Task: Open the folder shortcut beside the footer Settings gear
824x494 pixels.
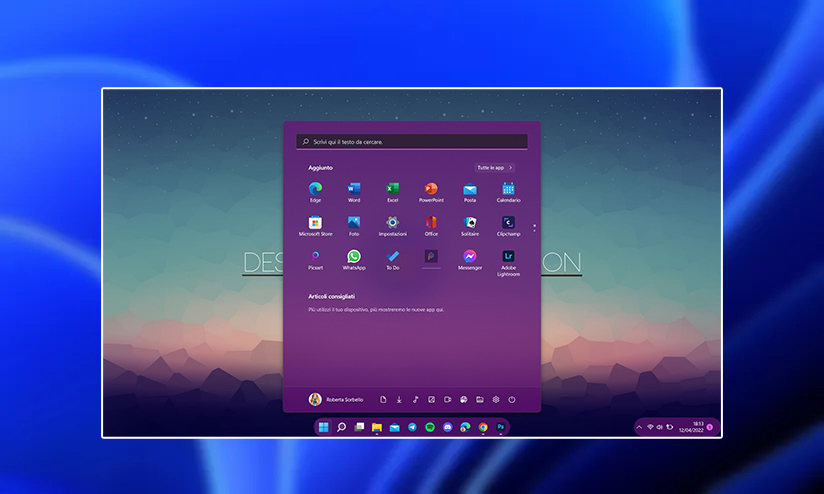Action: [x=480, y=399]
